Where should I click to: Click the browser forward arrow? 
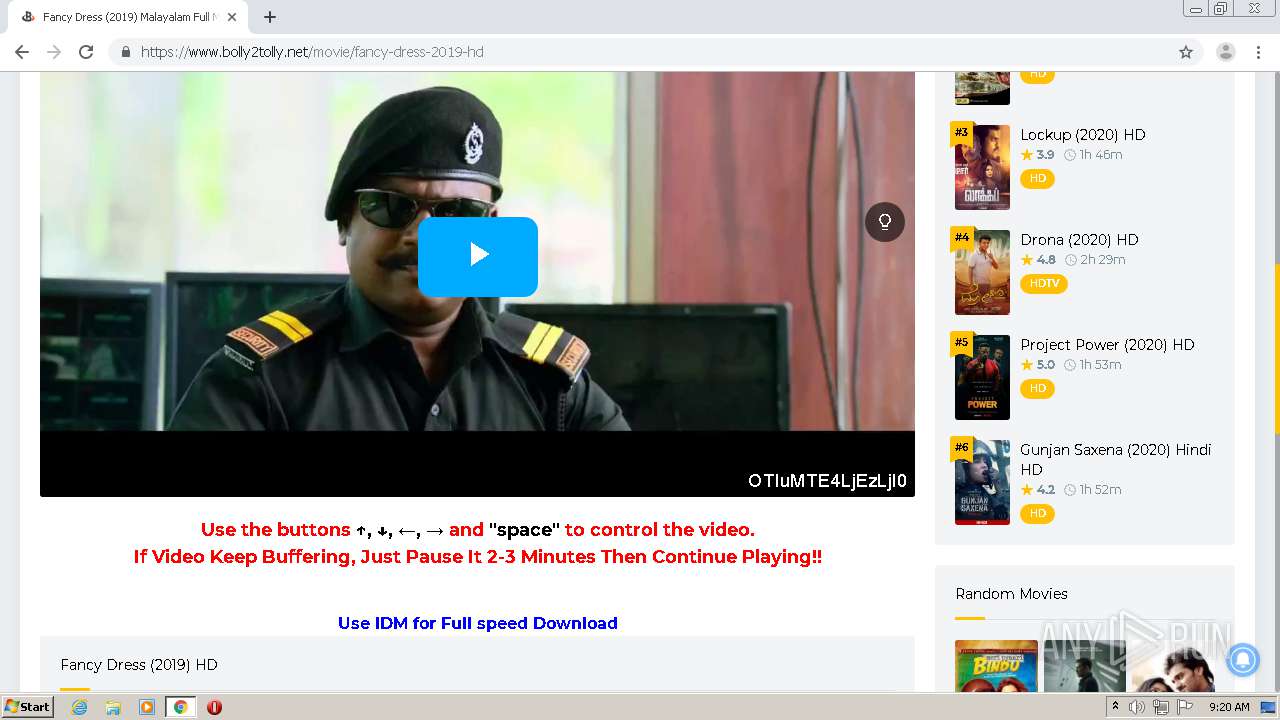click(x=54, y=52)
